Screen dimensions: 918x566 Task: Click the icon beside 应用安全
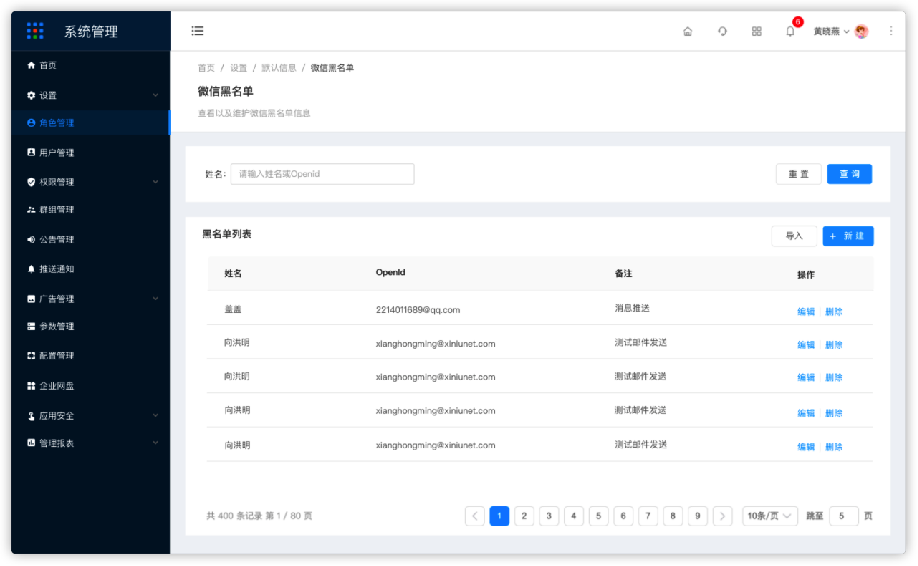31,416
